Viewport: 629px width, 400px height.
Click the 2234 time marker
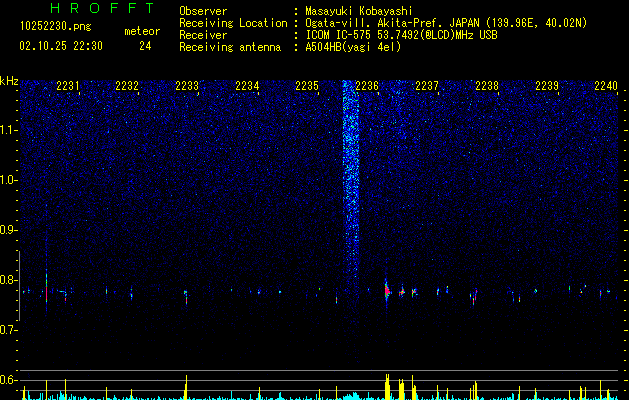[247, 86]
